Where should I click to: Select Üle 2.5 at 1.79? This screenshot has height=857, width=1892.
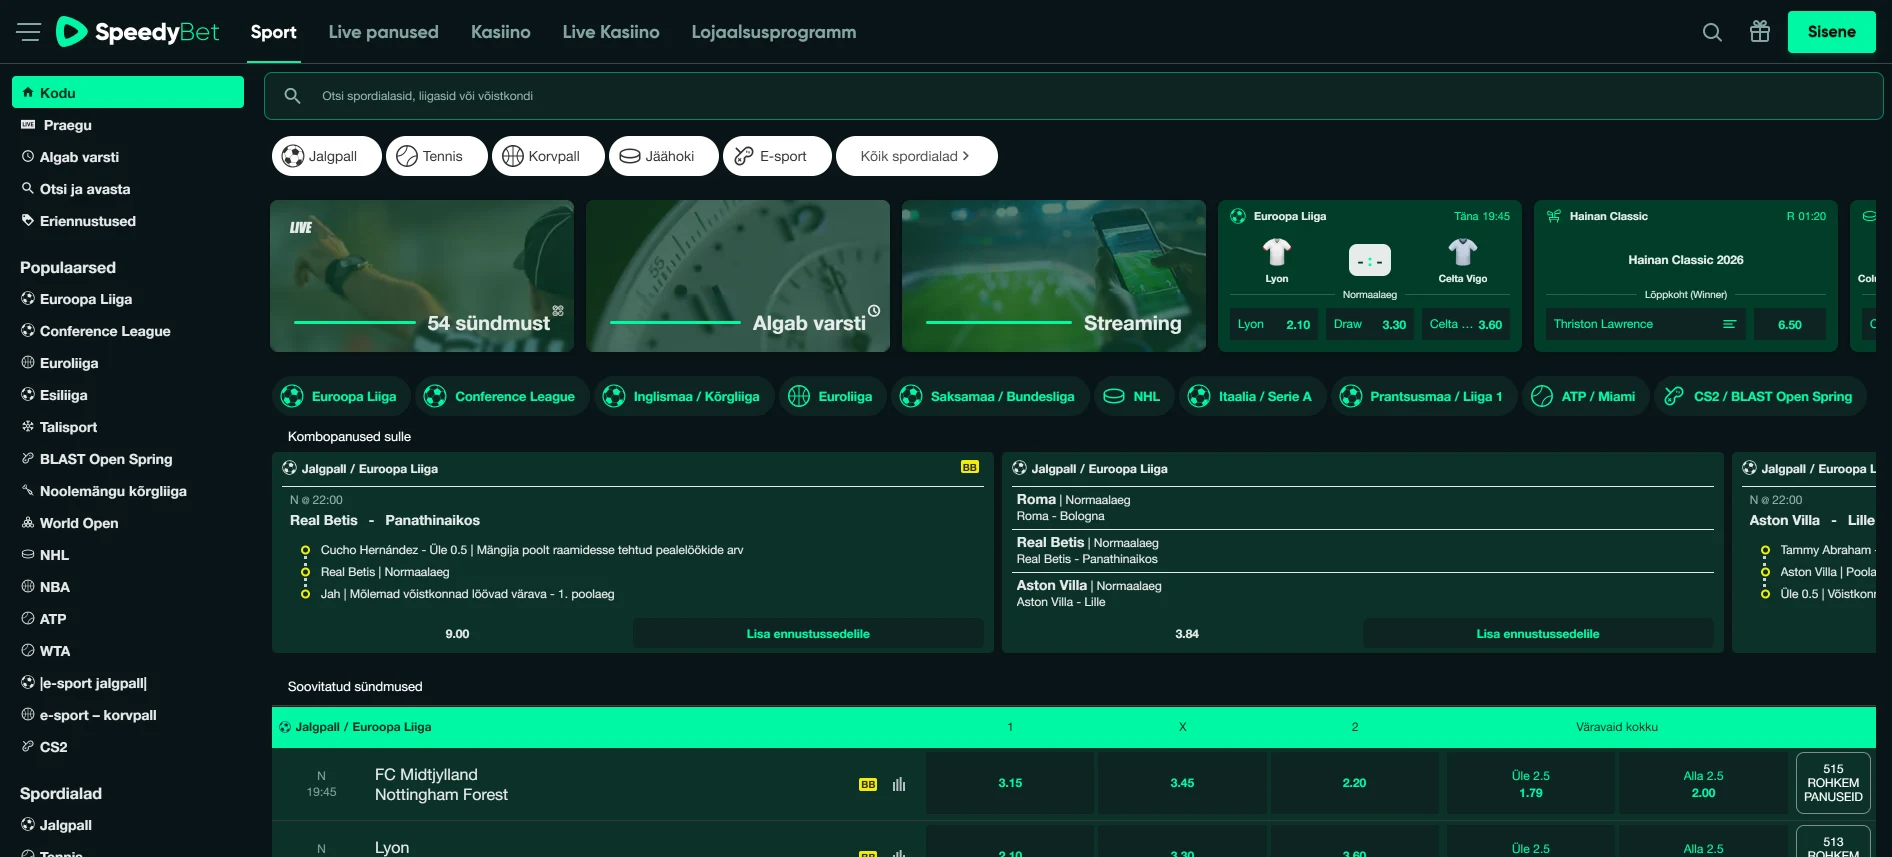[x=1530, y=783]
